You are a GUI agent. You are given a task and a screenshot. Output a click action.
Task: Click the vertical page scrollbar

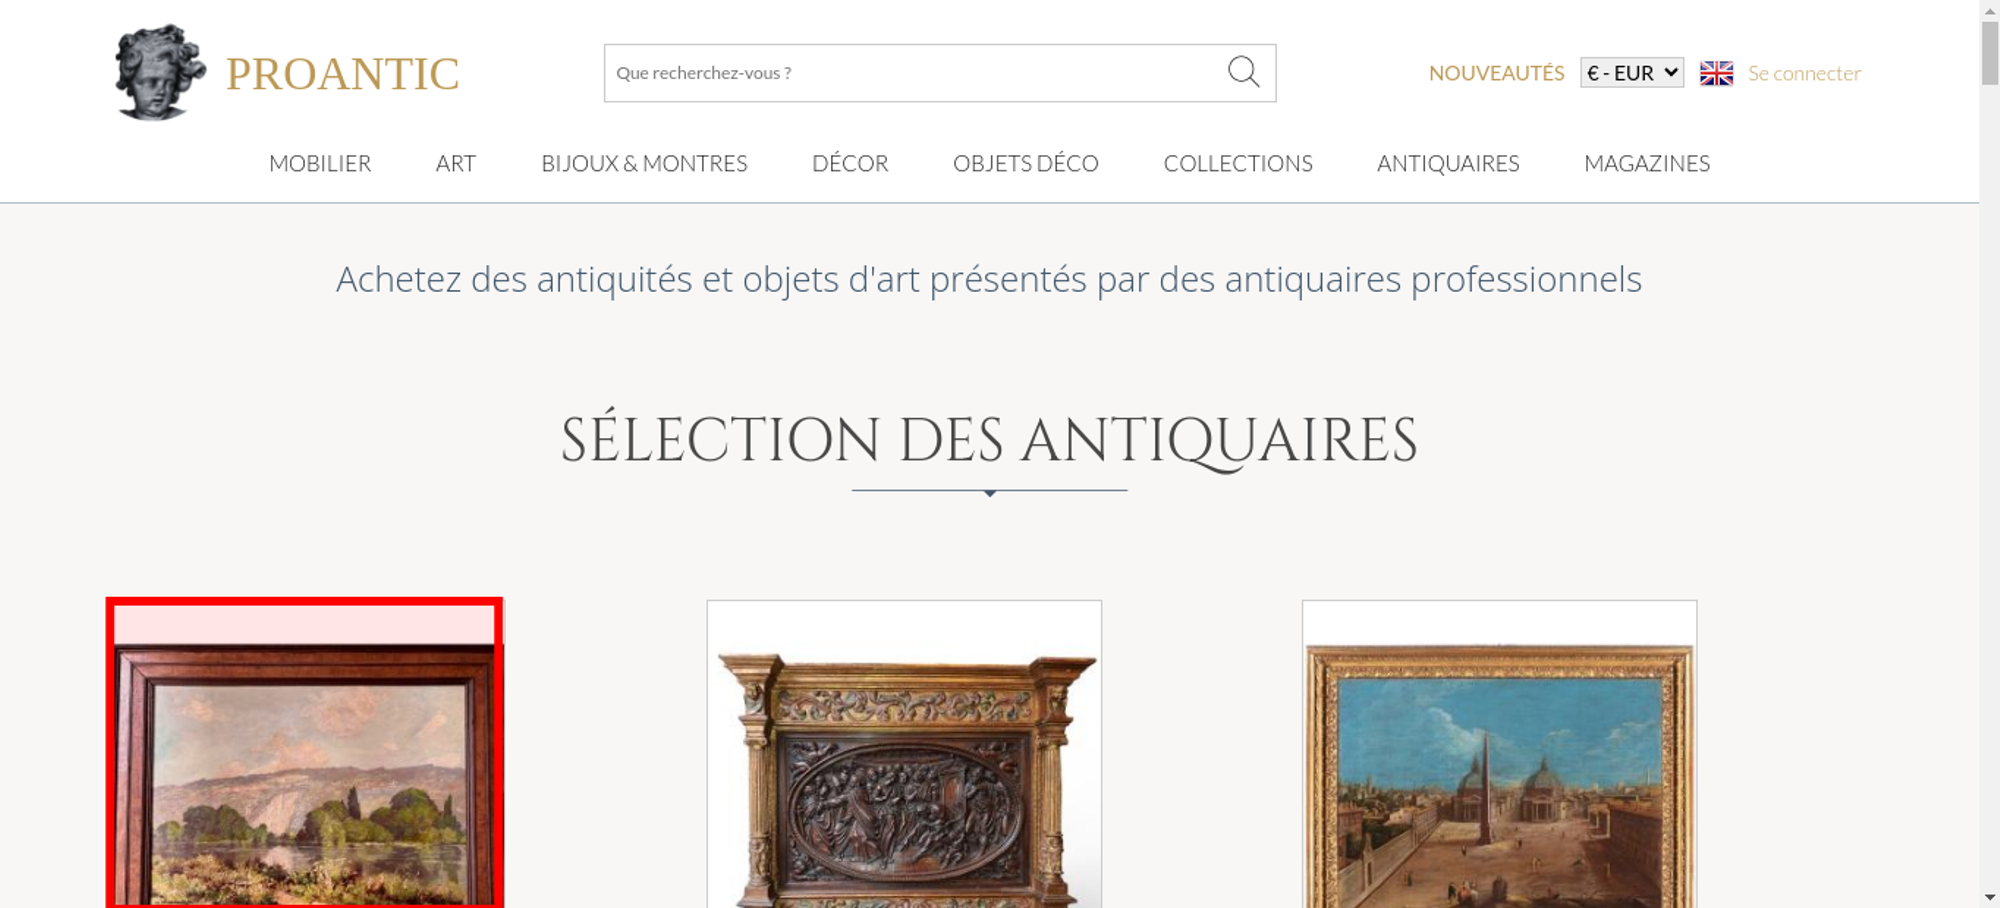[x=1990, y=454]
